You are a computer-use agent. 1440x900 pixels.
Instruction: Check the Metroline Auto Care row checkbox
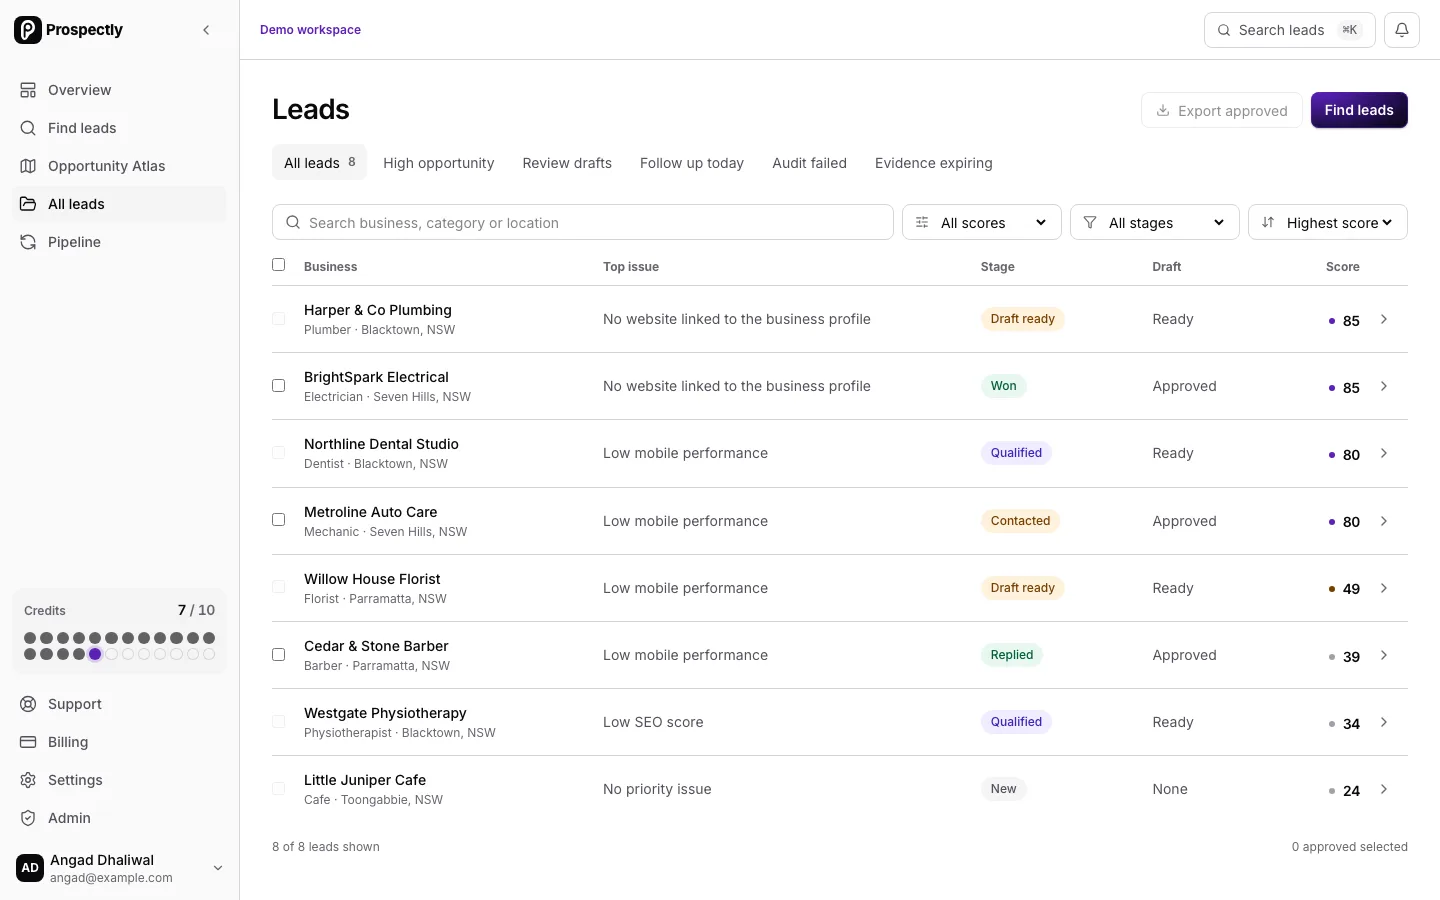pos(279,520)
